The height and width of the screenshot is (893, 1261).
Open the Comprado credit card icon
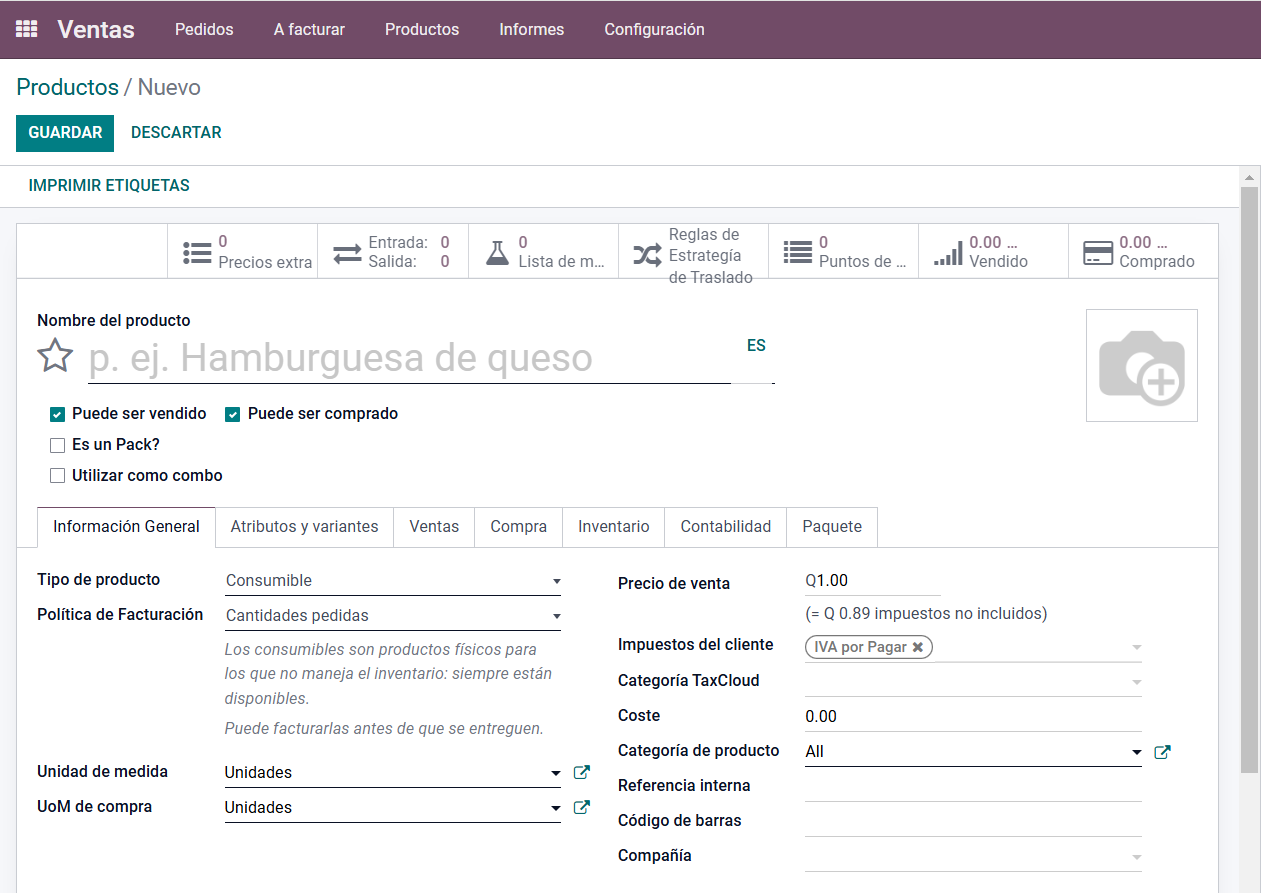pyautogui.click(x=1098, y=252)
